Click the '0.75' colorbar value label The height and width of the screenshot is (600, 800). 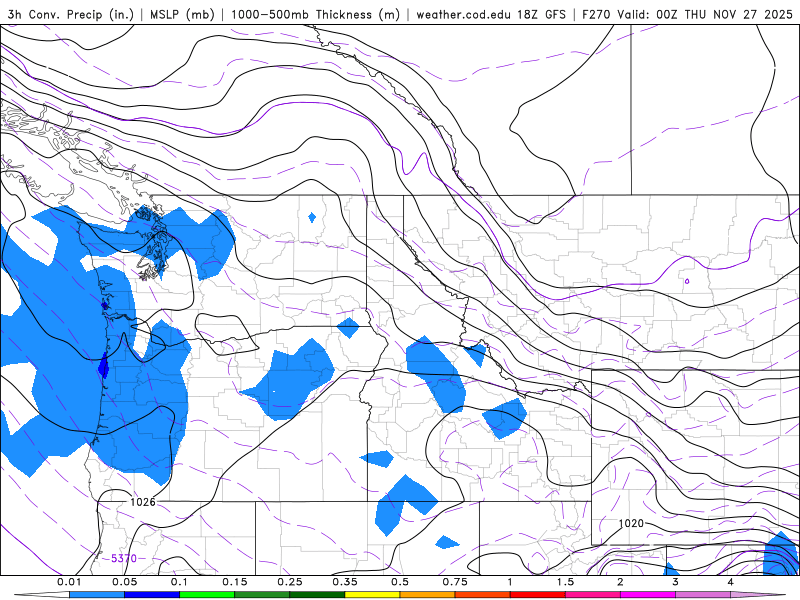point(455,582)
